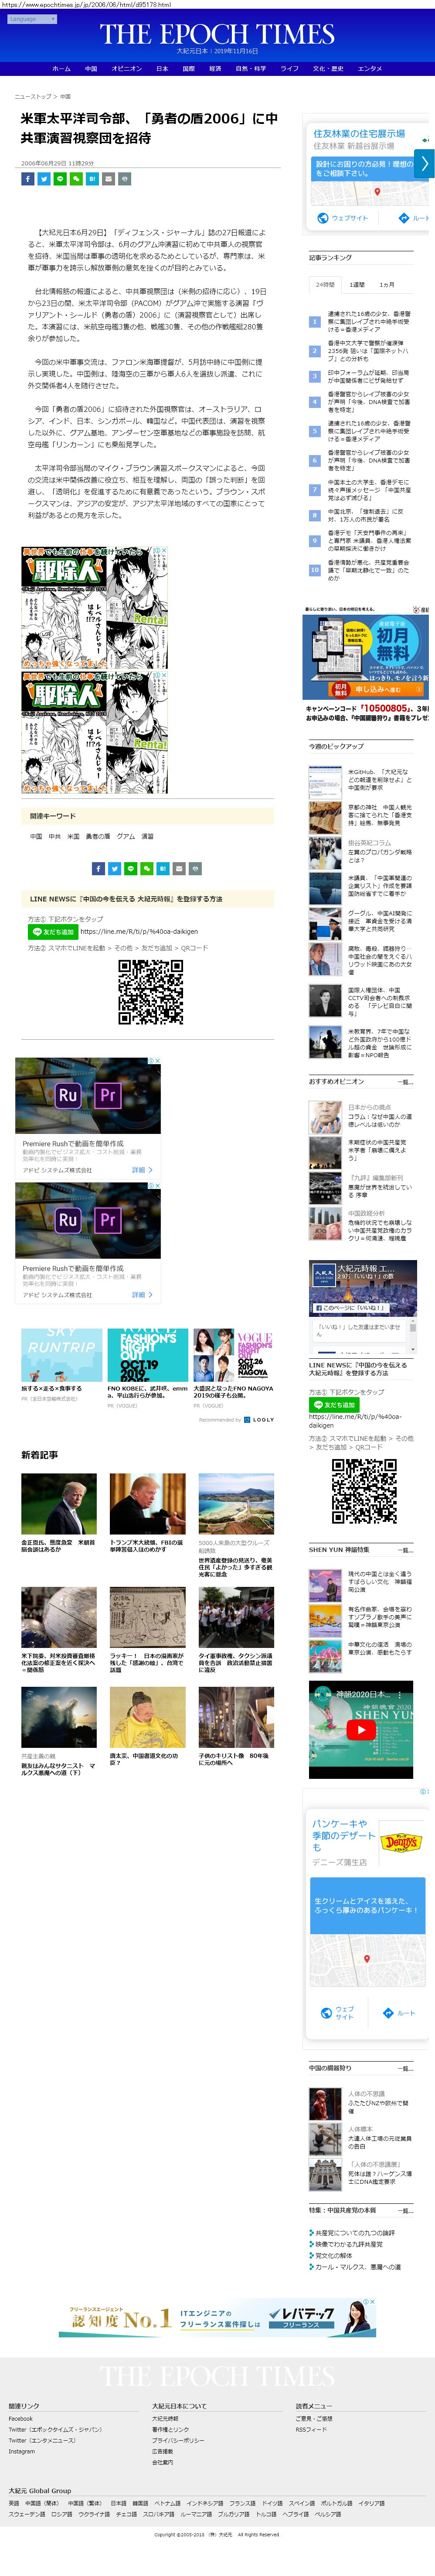The width and height of the screenshot is (435, 2576).
Task: Open the three-dot menu on Shen Yun video
Action: tap(400, 1695)
